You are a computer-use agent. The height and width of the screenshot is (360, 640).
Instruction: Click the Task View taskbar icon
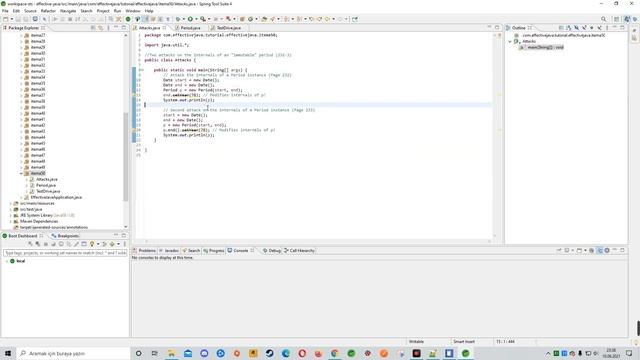pos(155,353)
